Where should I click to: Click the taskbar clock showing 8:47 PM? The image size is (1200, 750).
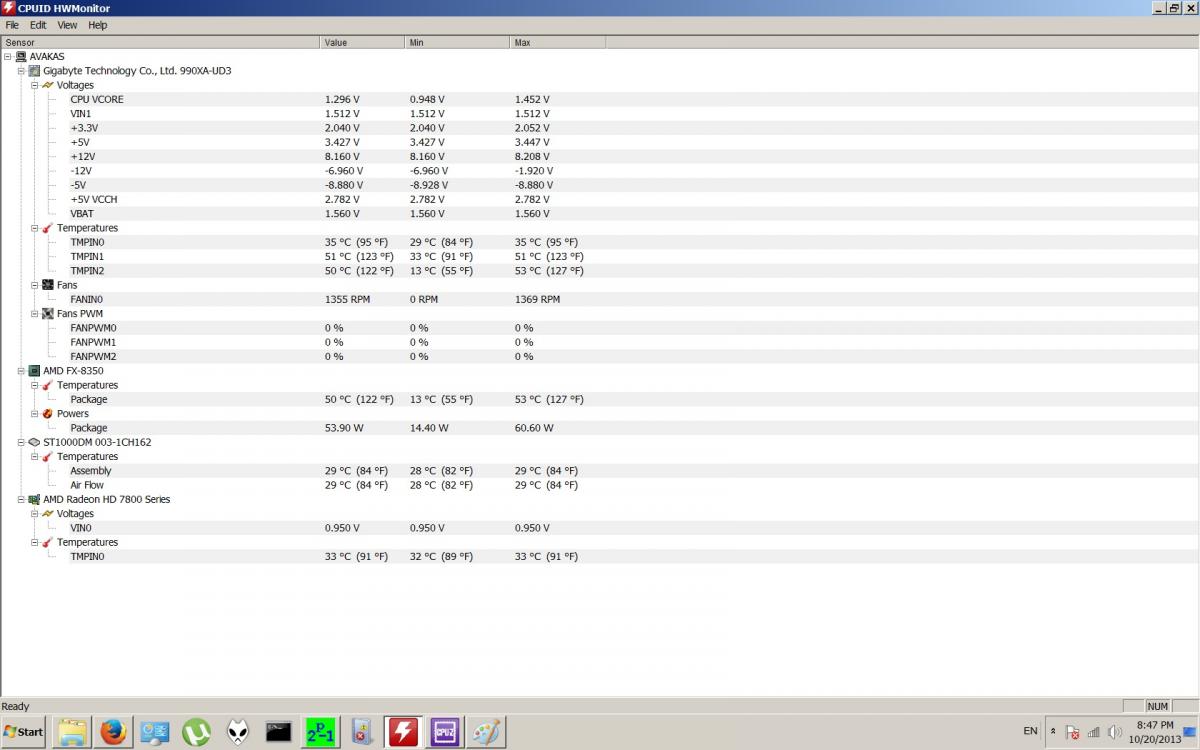[1154, 732]
